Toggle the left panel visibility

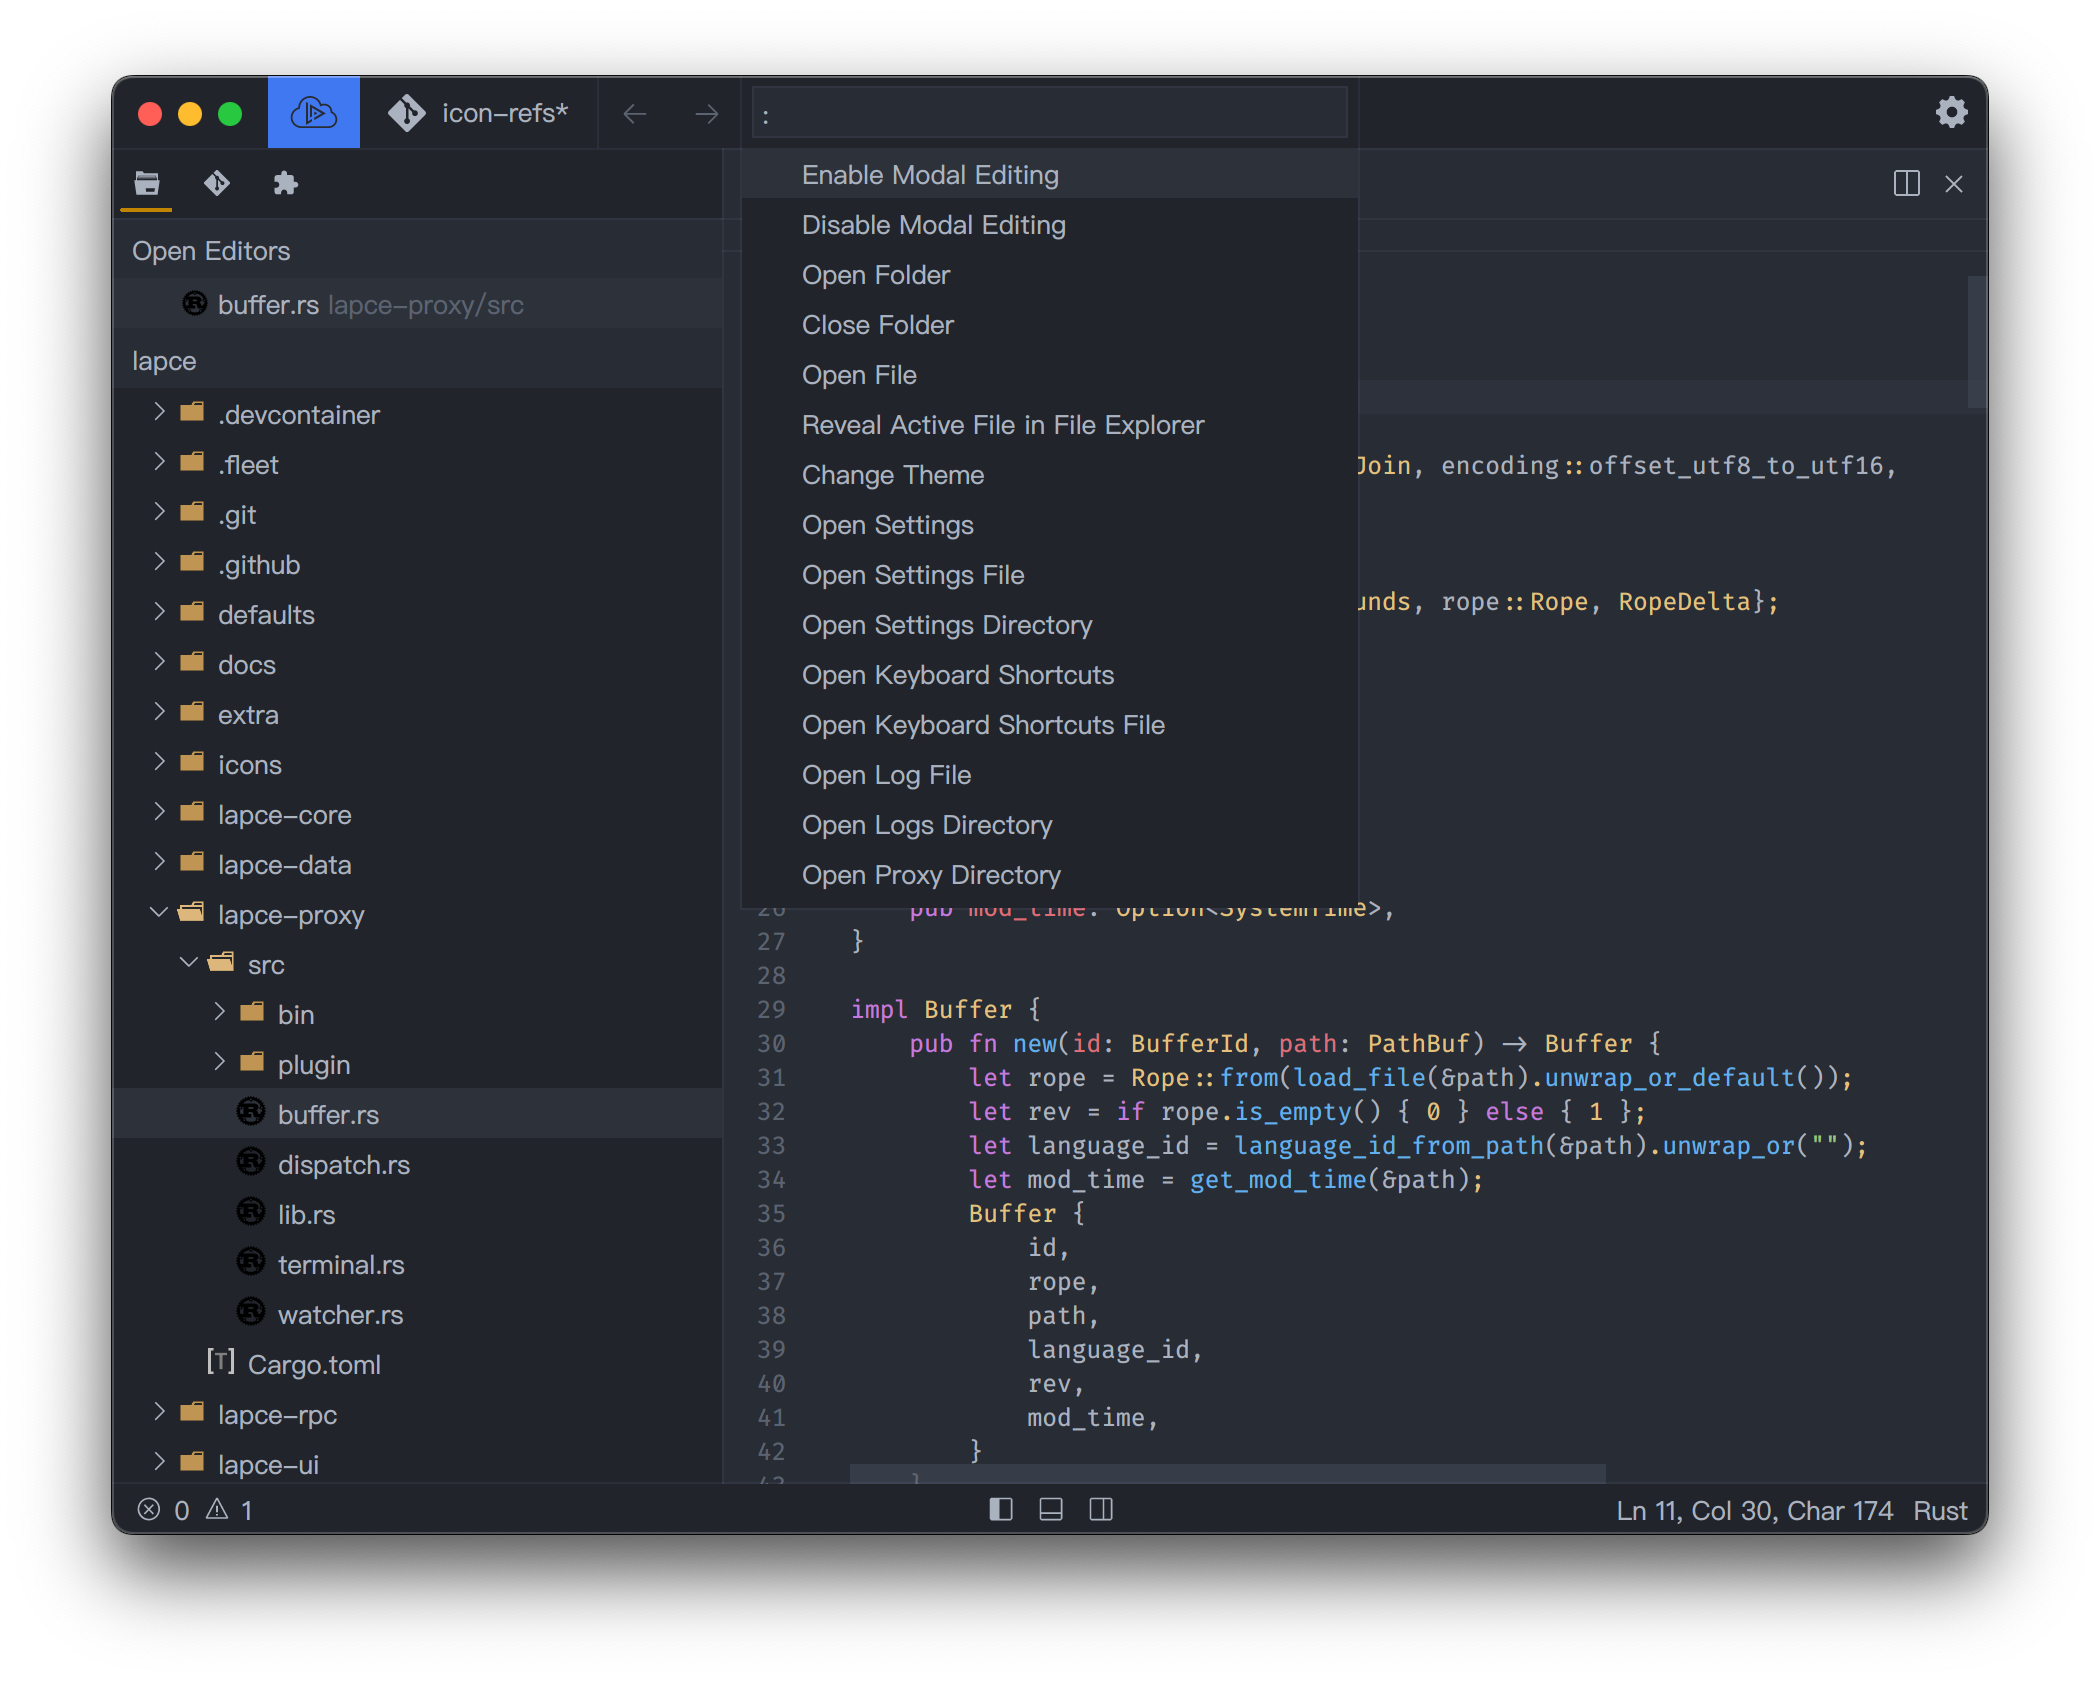pos(1000,1509)
